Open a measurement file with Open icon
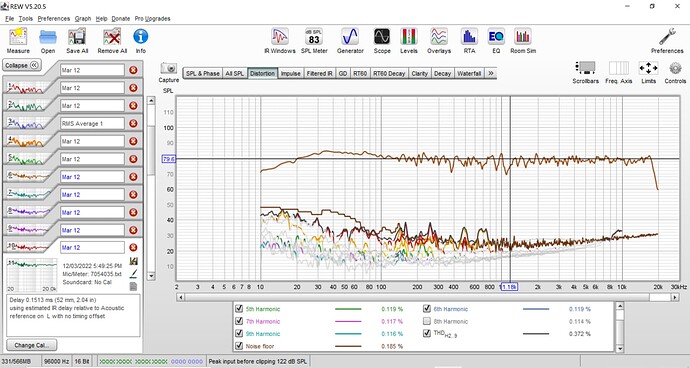This screenshot has height=368, width=690. tap(48, 37)
